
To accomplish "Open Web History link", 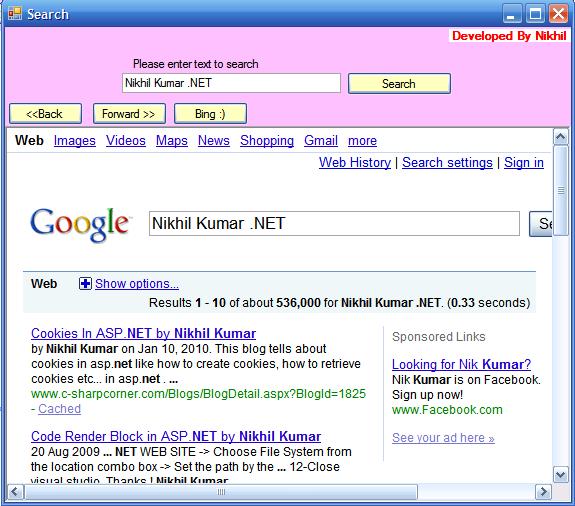I will pyautogui.click(x=355, y=162).
